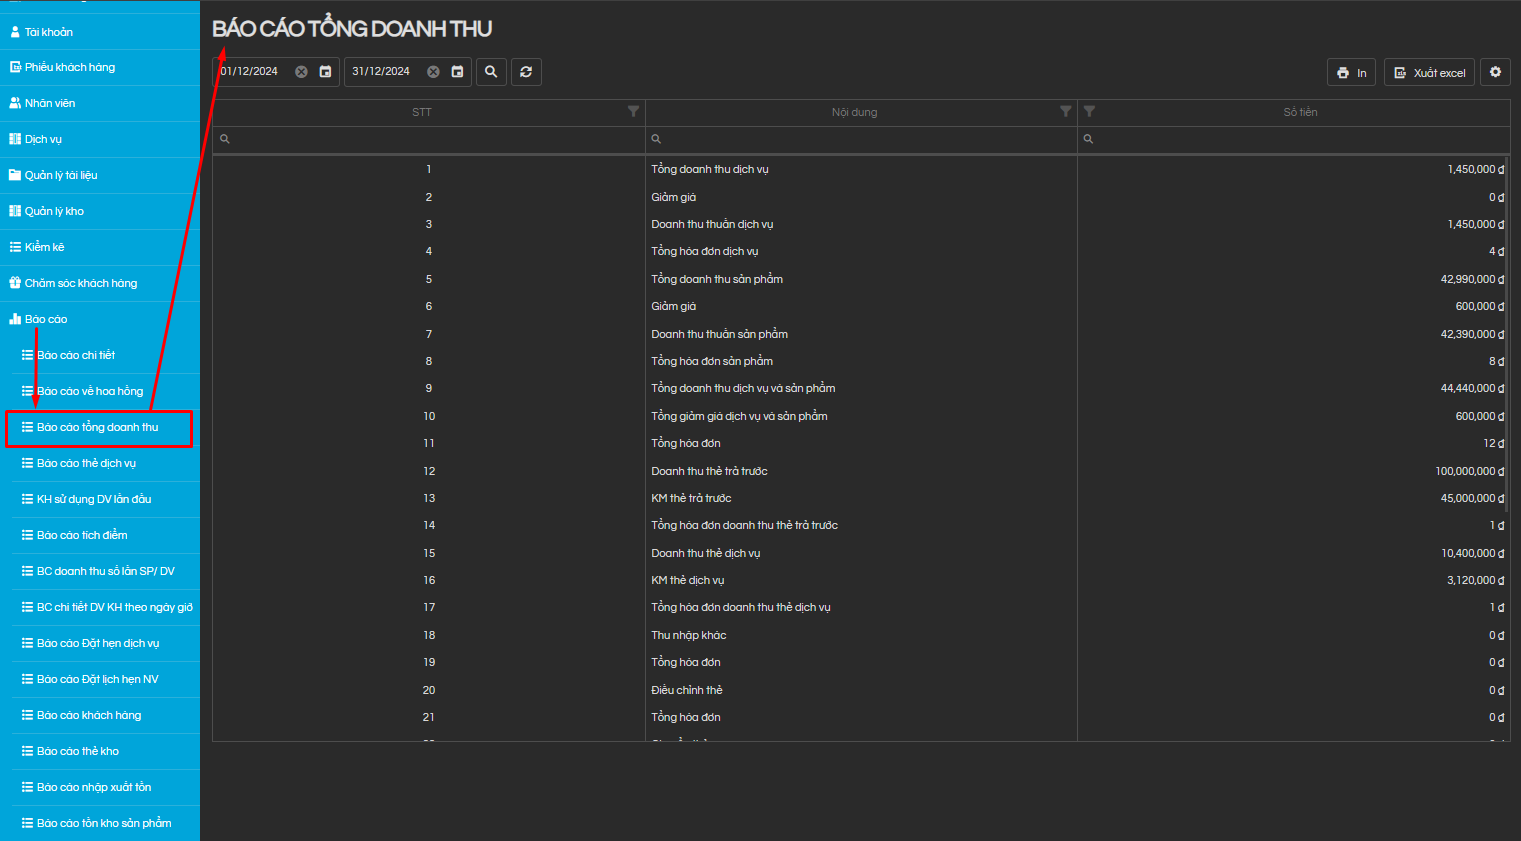Open Báo cáo chi tiết report

76,355
